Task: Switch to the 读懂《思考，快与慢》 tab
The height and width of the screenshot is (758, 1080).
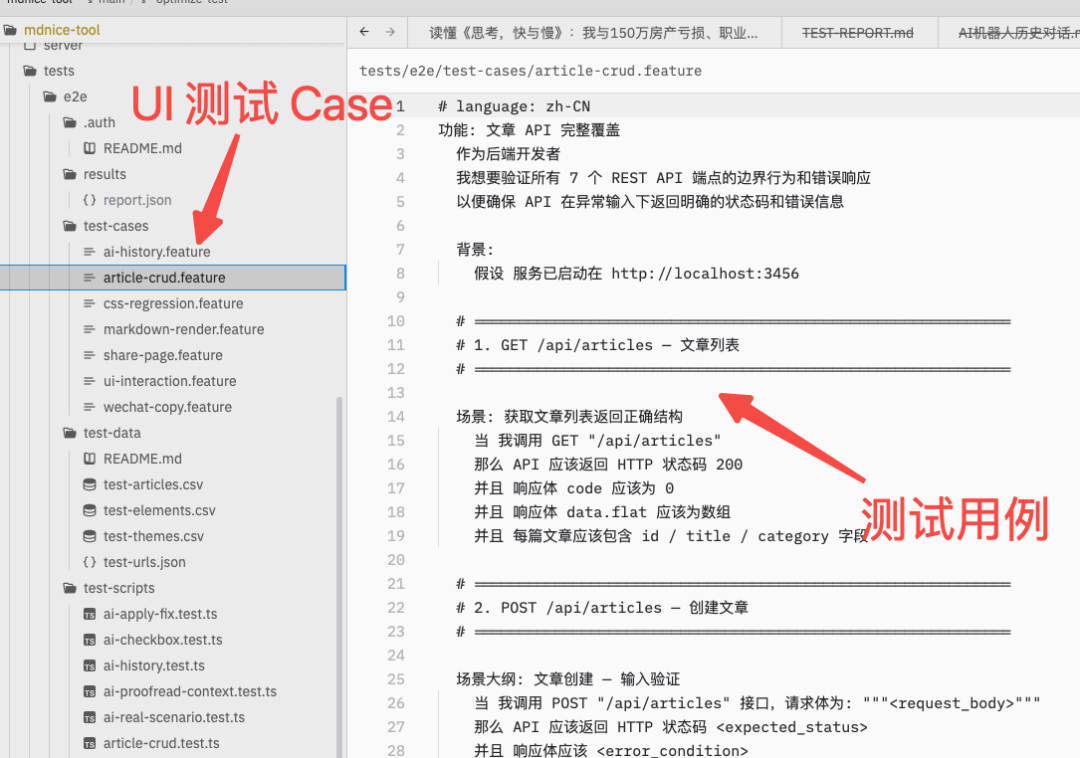Action: (x=594, y=33)
